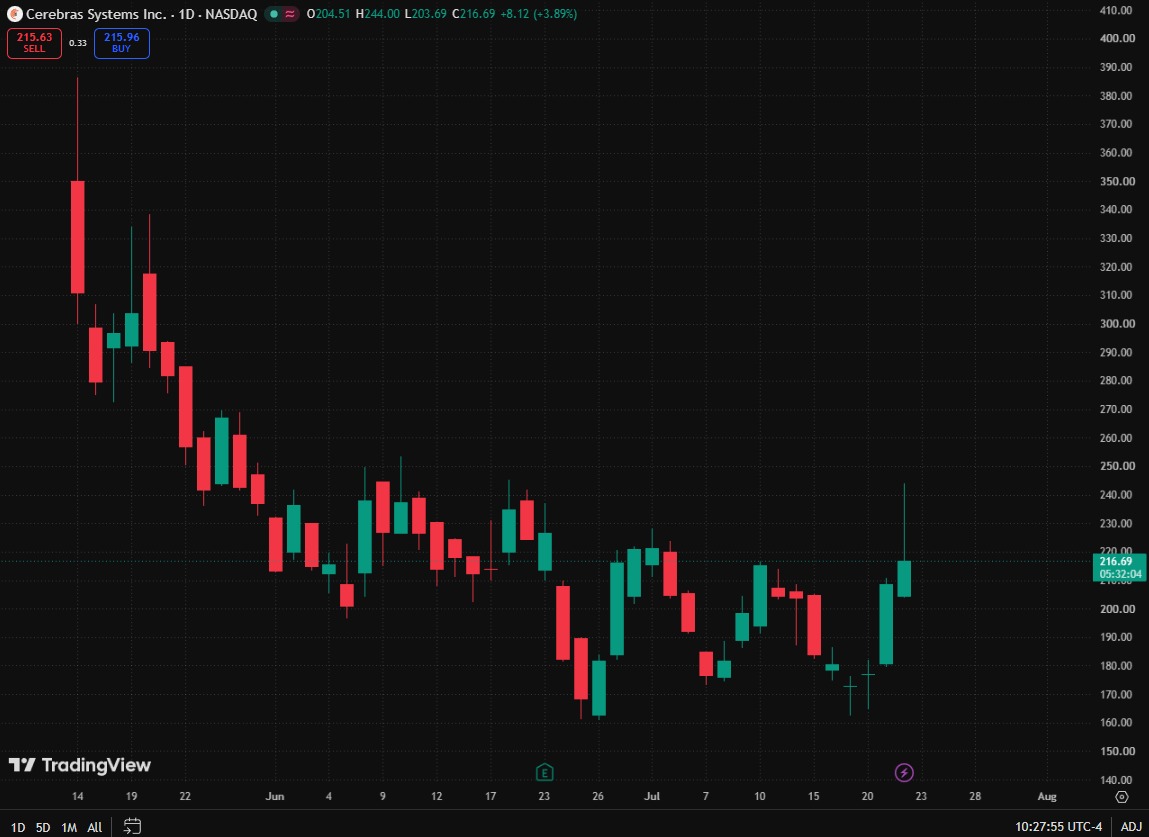This screenshot has height=837, width=1149.
Task: Select the 1M time range
Action: [x=69, y=827]
